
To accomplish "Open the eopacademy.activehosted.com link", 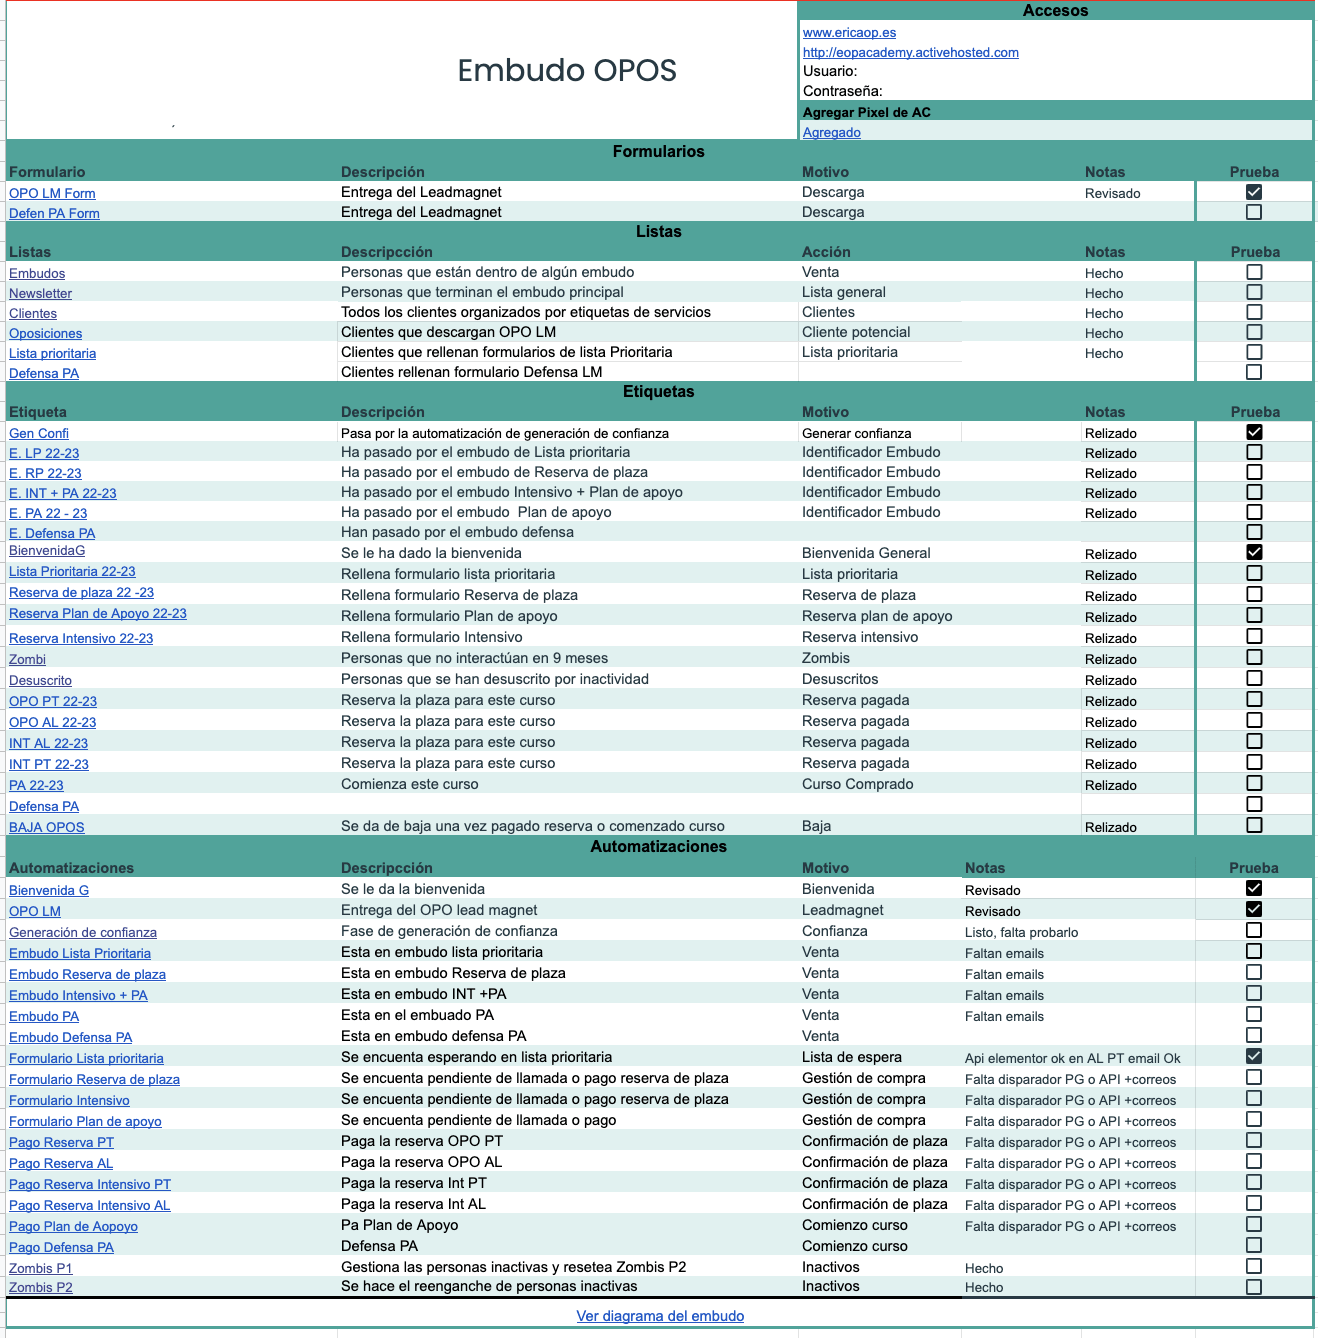I will [910, 52].
